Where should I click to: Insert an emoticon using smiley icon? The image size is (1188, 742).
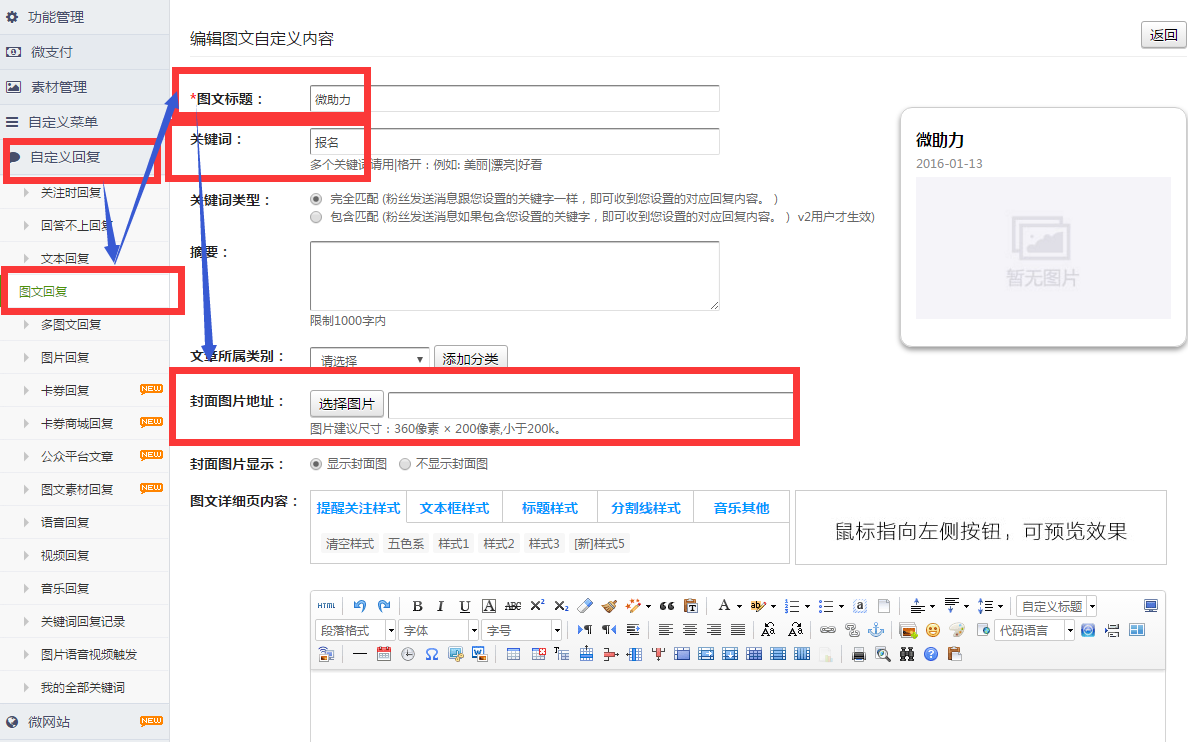point(933,630)
